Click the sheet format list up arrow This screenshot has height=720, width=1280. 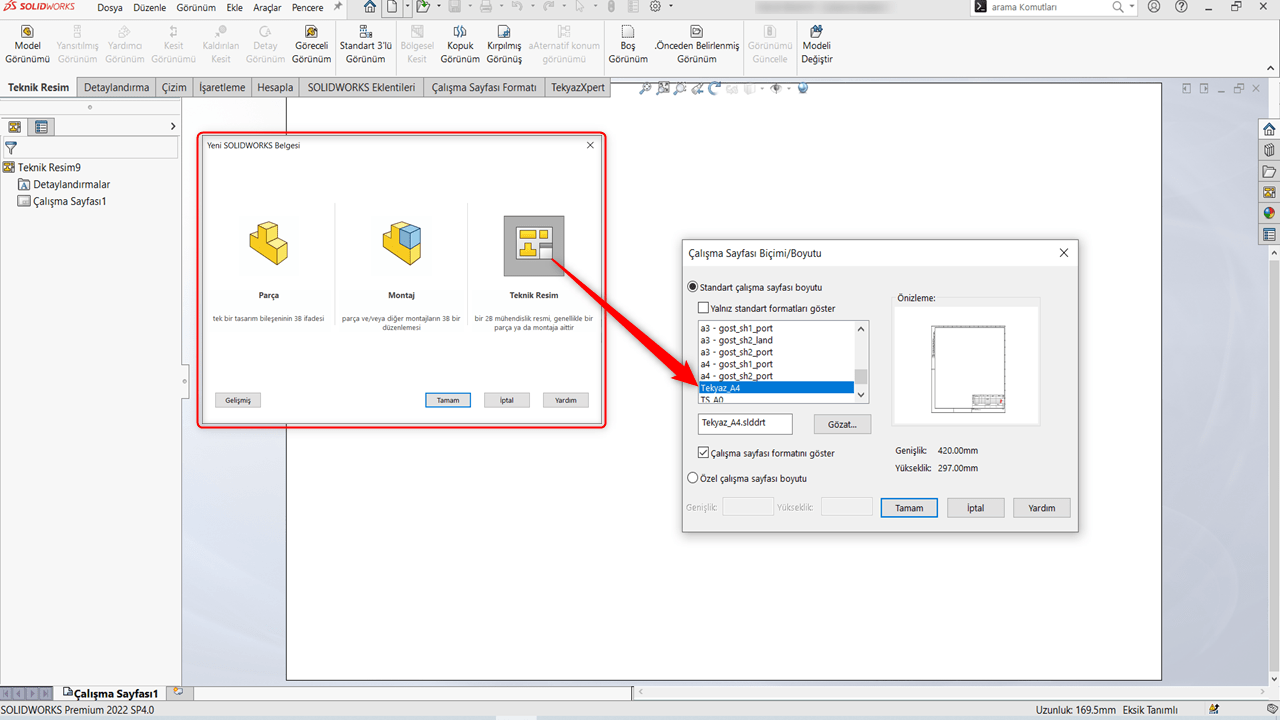pyautogui.click(x=861, y=328)
